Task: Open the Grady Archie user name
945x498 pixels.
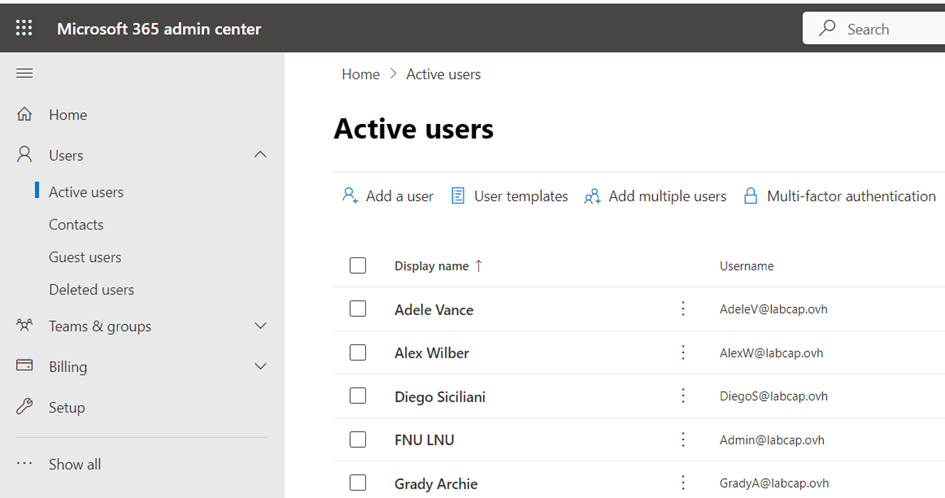Action: point(436,484)
